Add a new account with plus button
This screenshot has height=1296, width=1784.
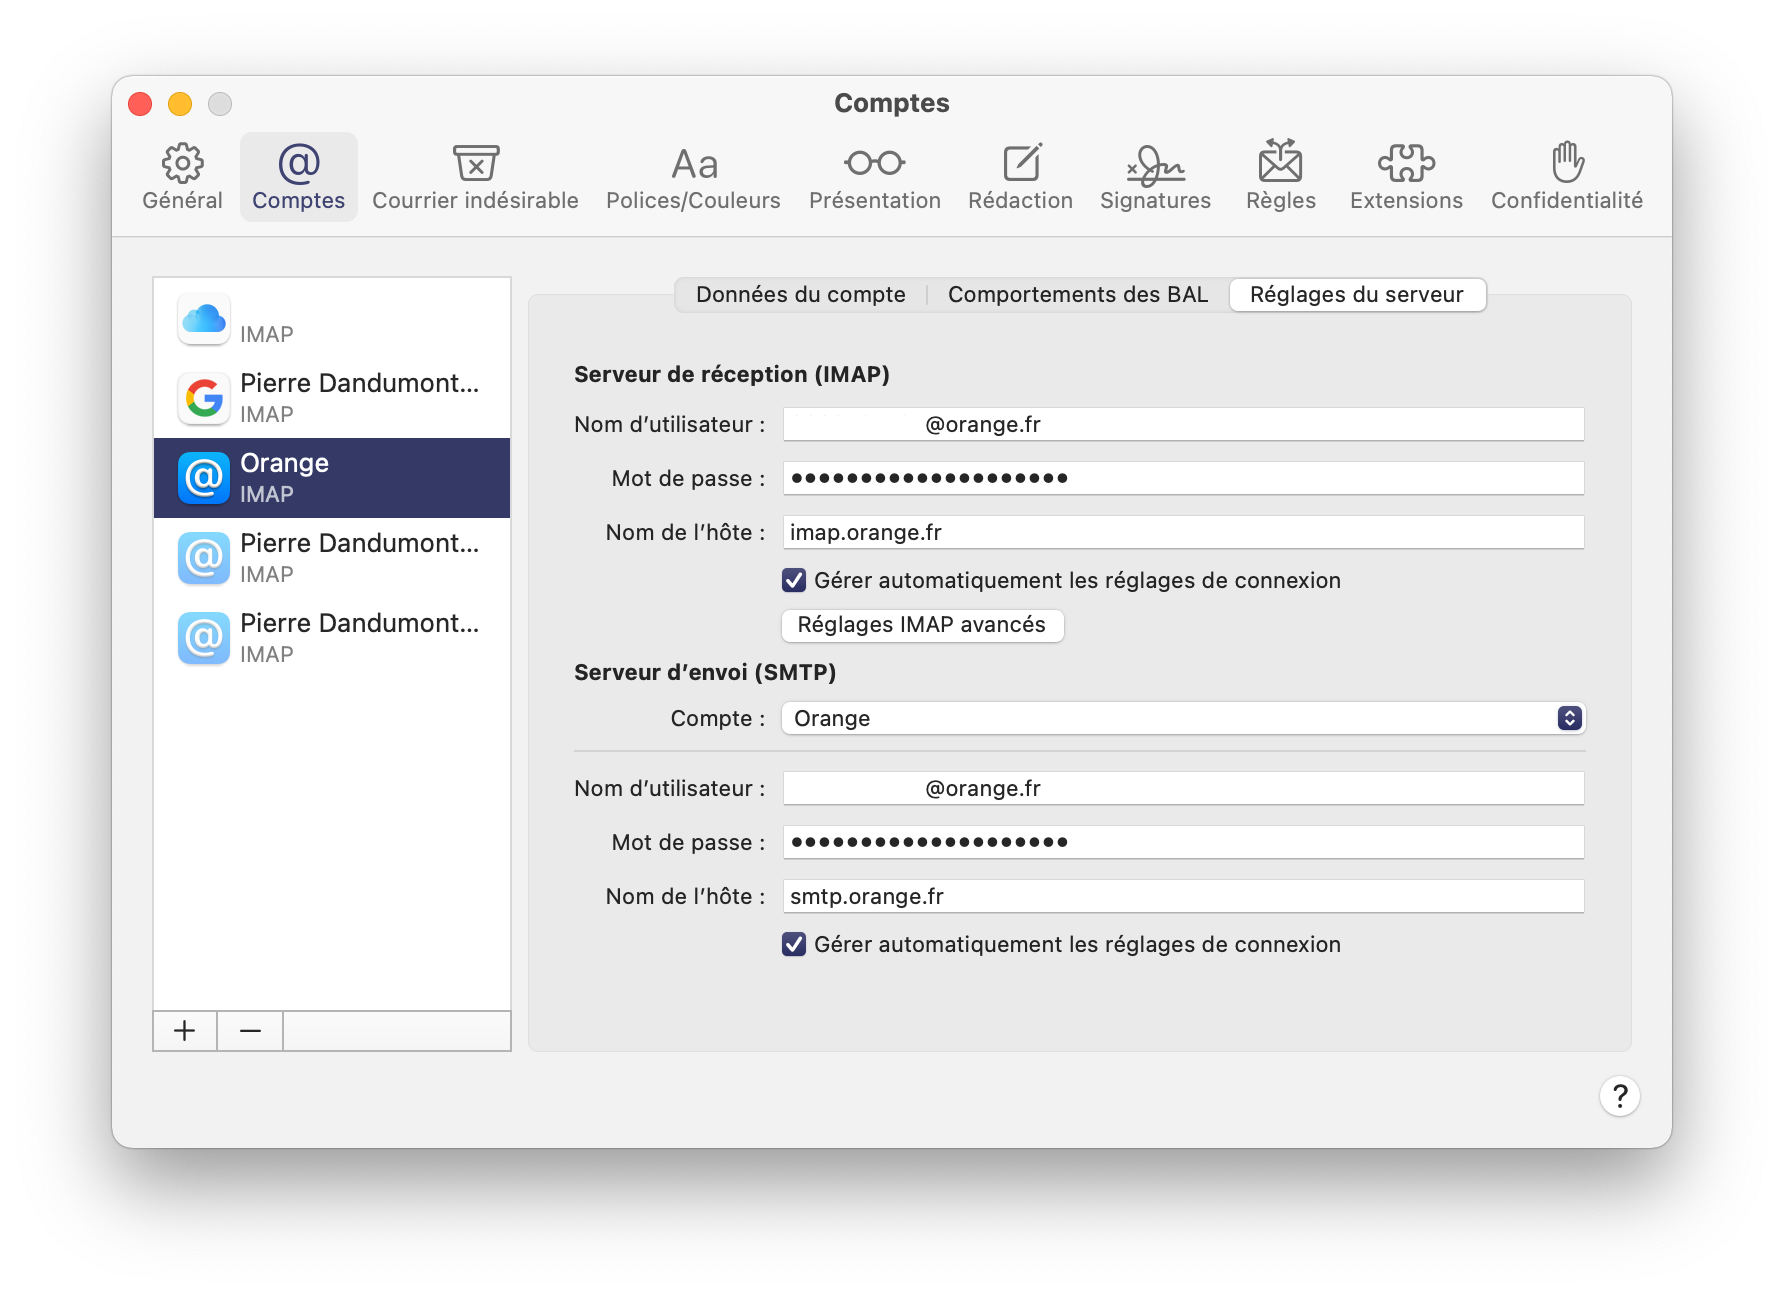coord(185,1031)
